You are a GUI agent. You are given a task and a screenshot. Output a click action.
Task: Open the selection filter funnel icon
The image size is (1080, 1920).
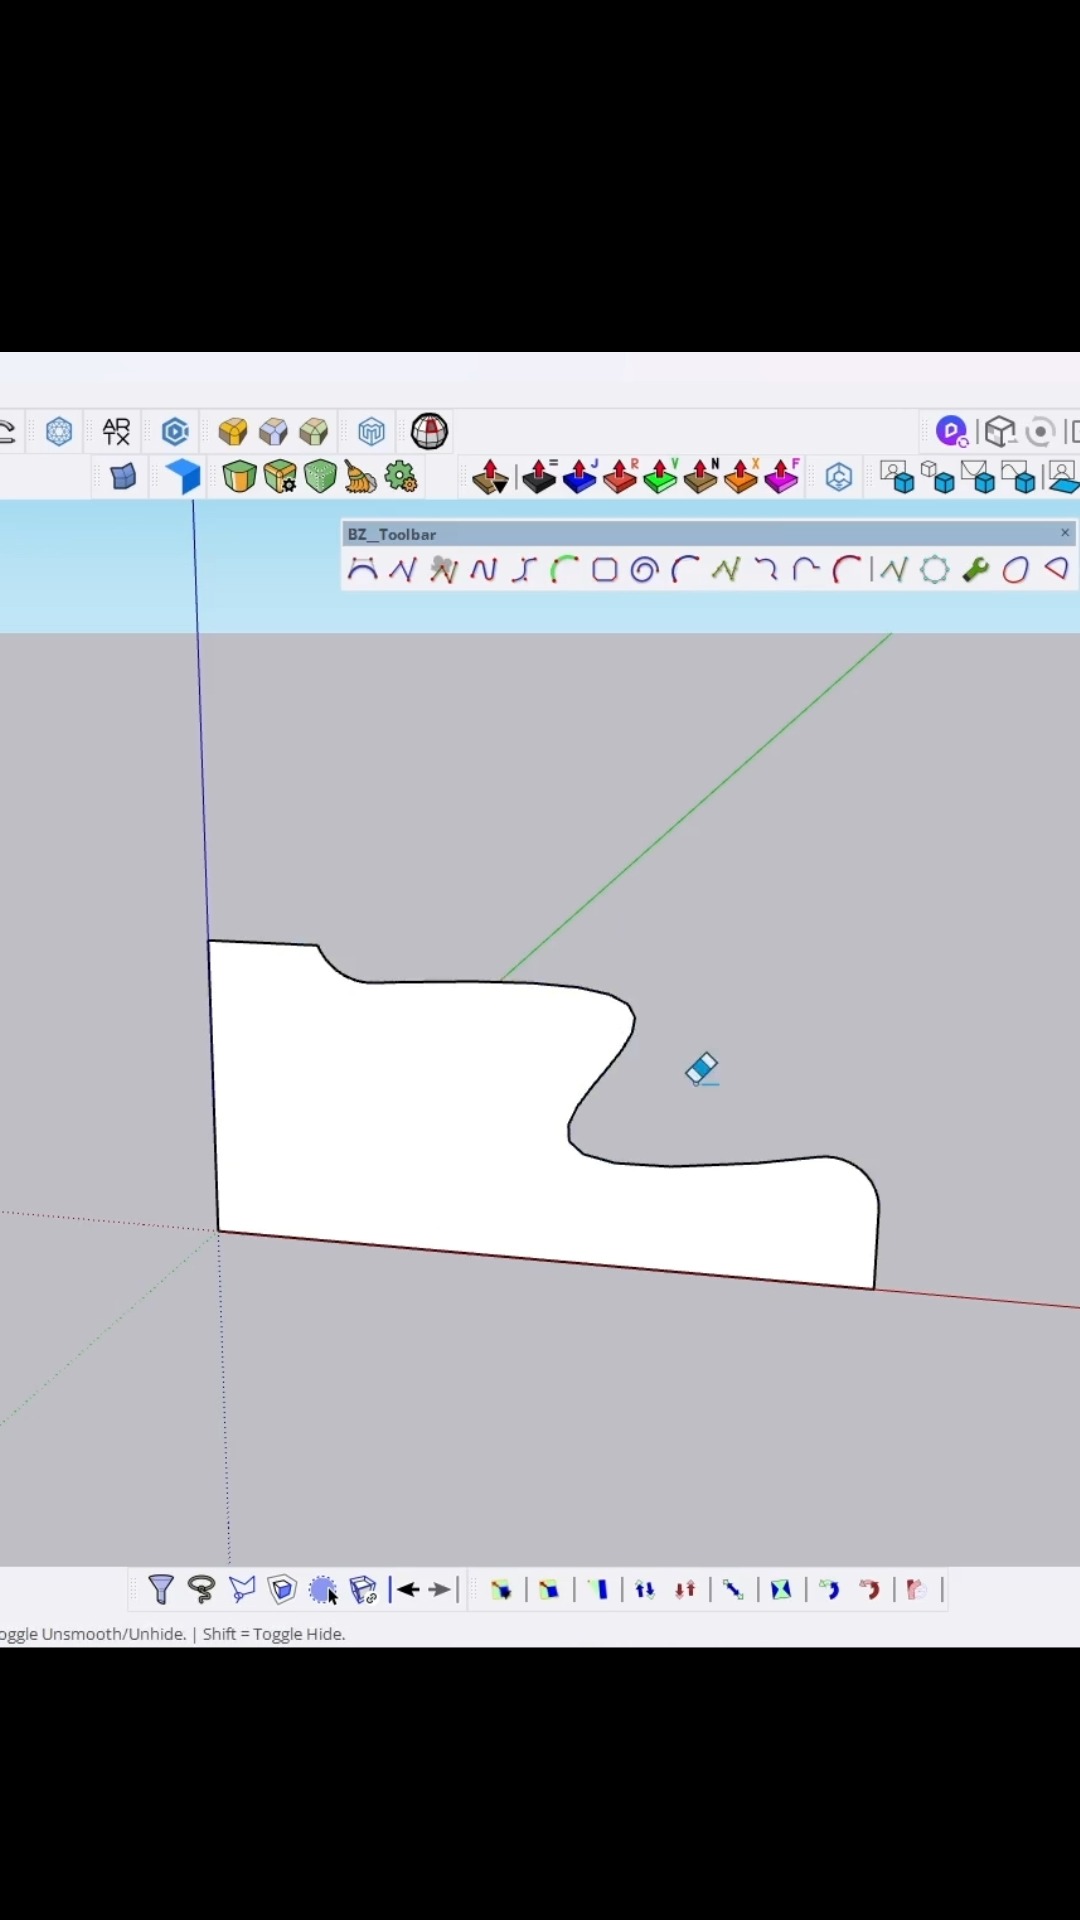(161, 1589)
